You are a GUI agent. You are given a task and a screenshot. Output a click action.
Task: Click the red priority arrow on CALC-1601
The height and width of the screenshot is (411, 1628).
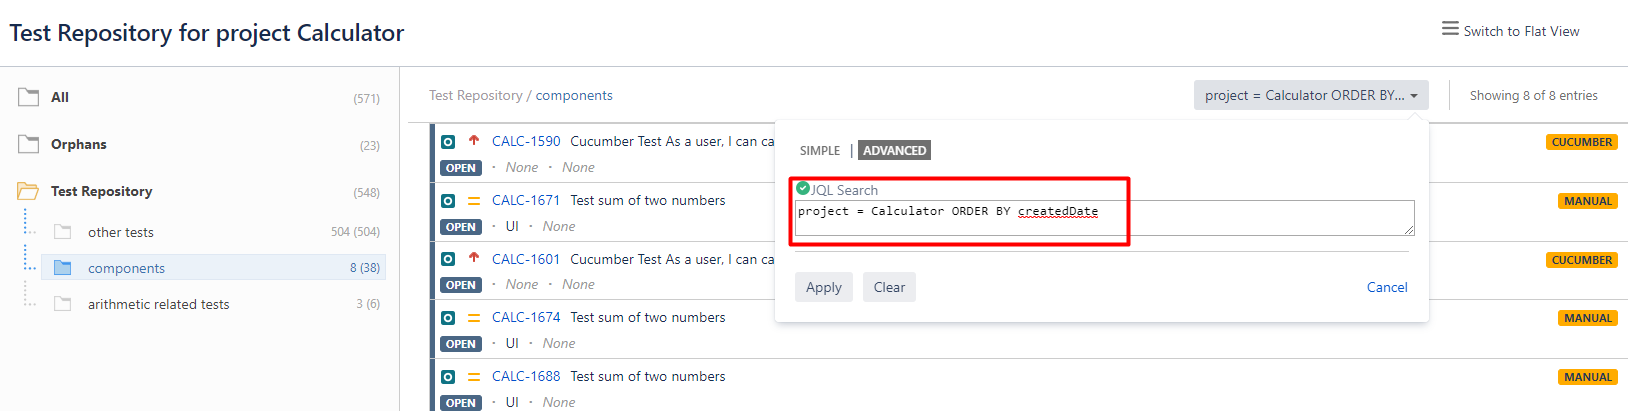[474, 258]
